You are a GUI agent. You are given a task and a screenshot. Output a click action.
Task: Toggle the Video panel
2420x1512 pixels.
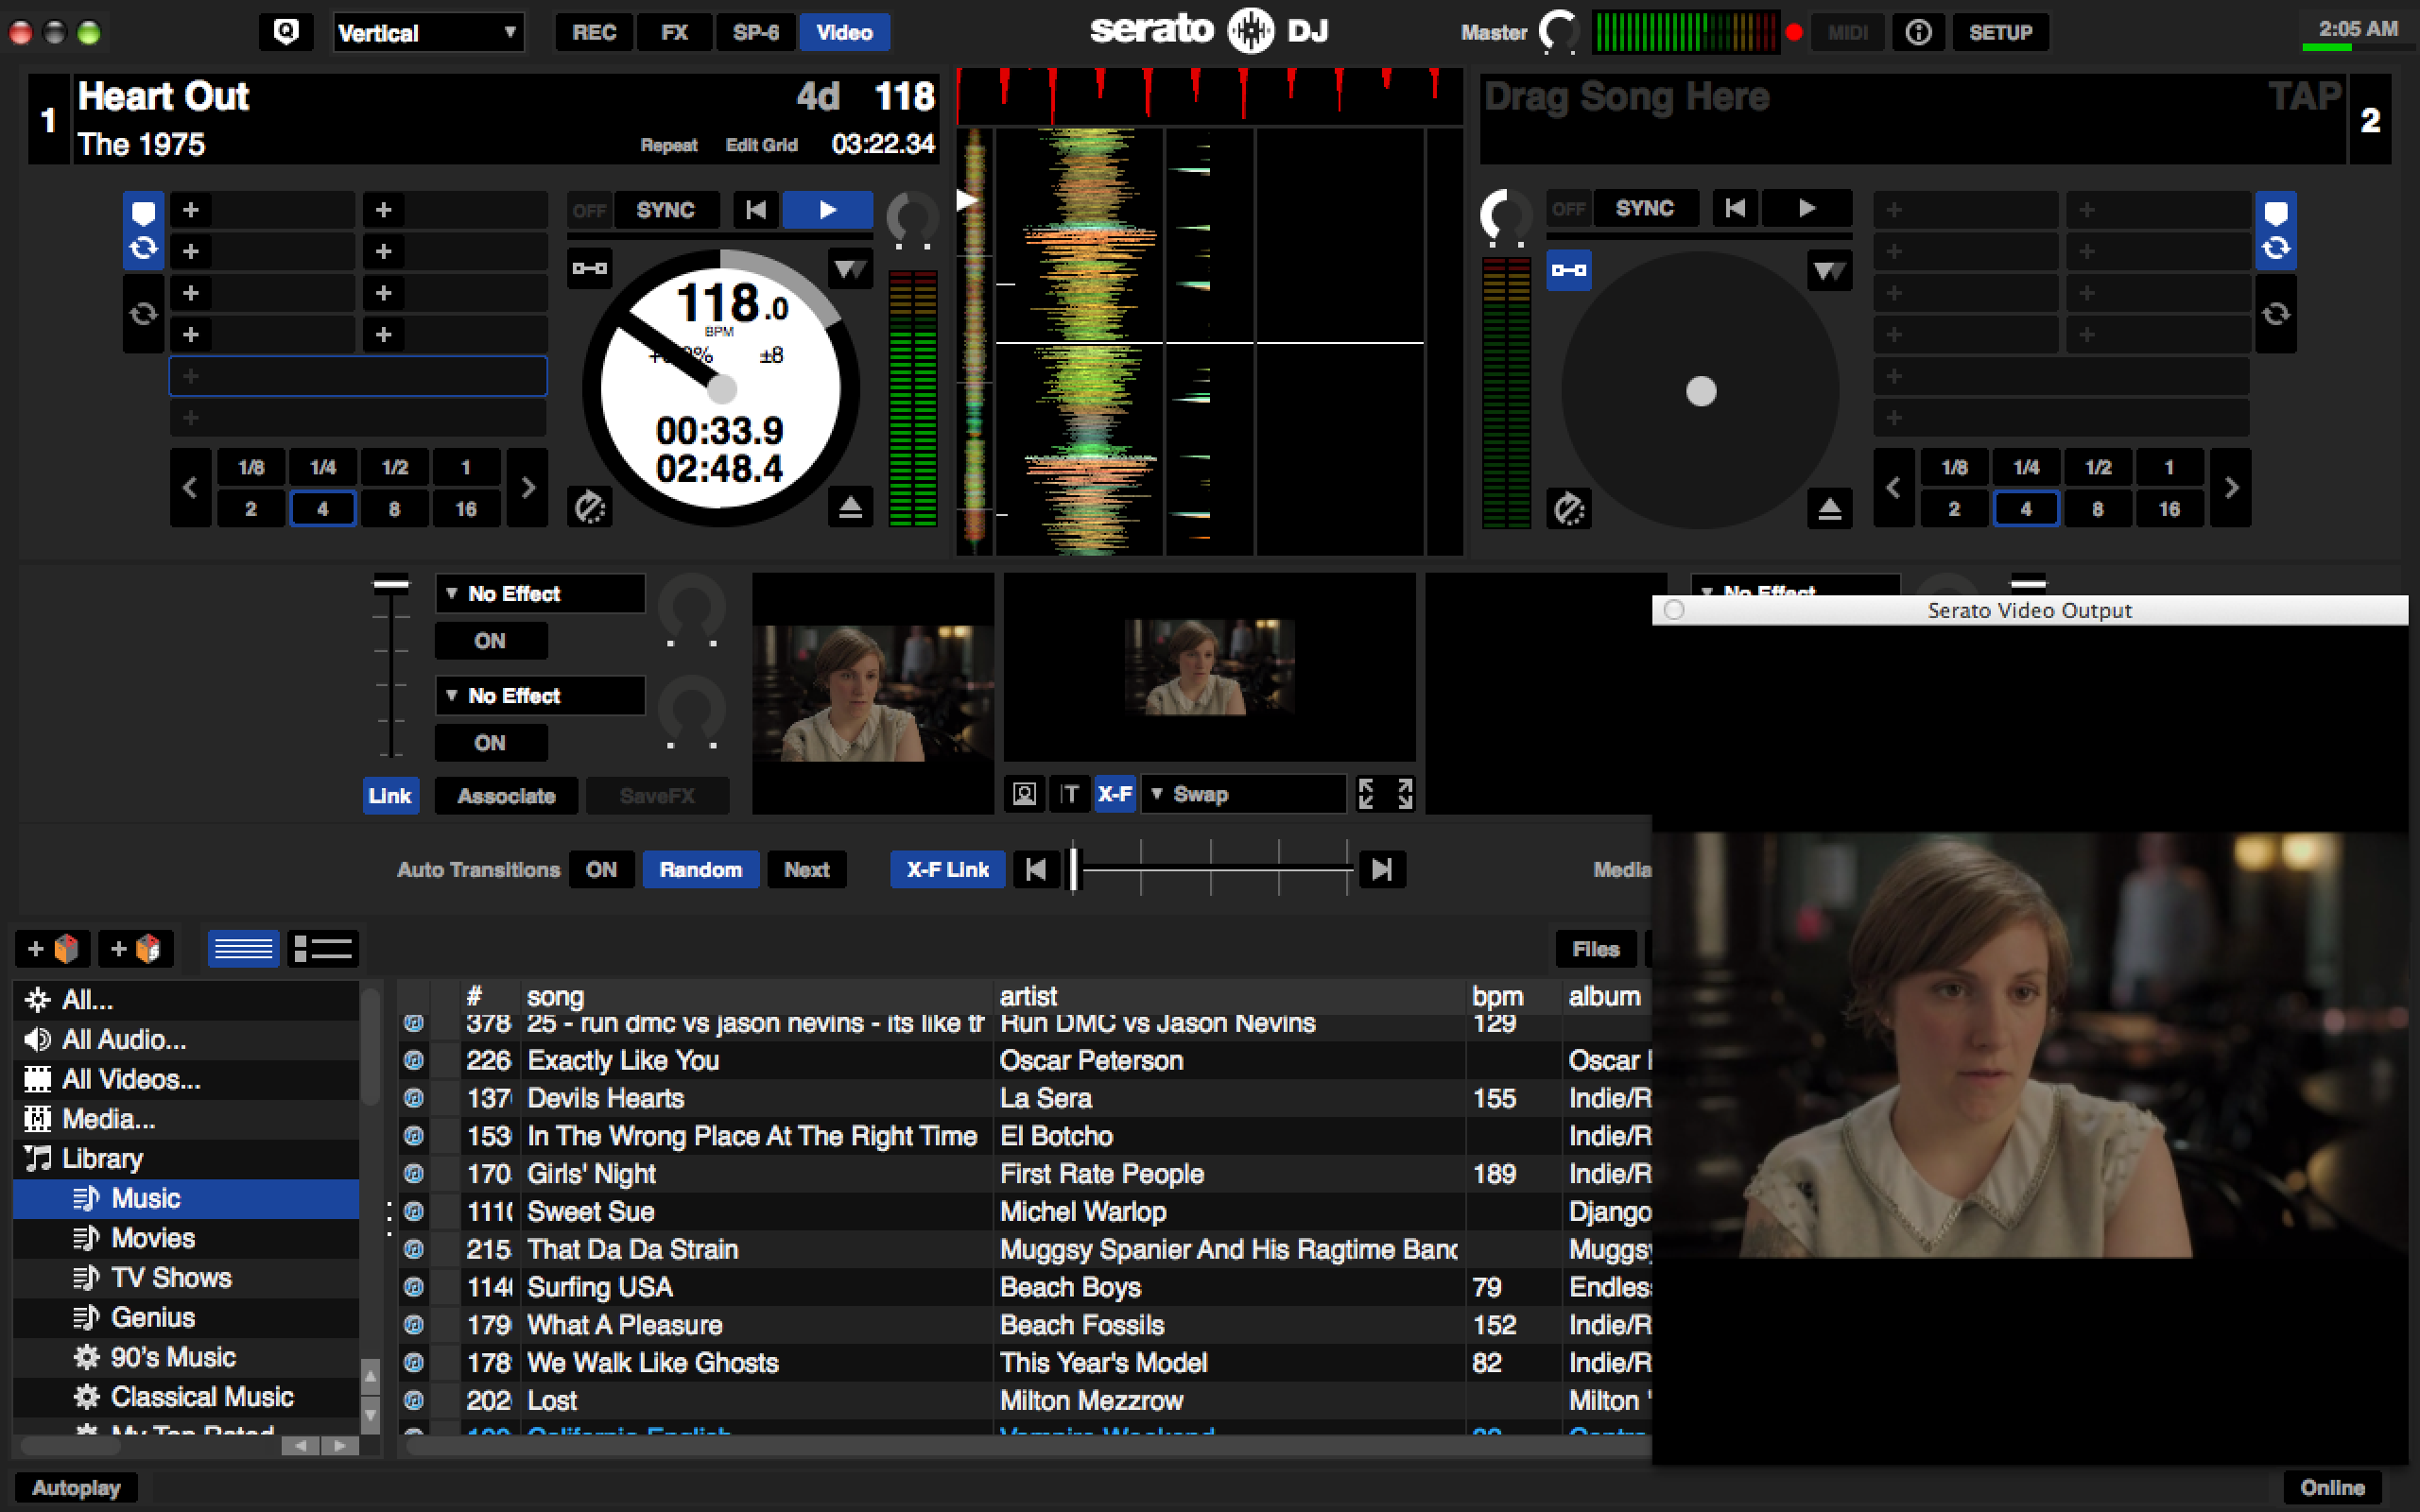[x=844, y=32]
